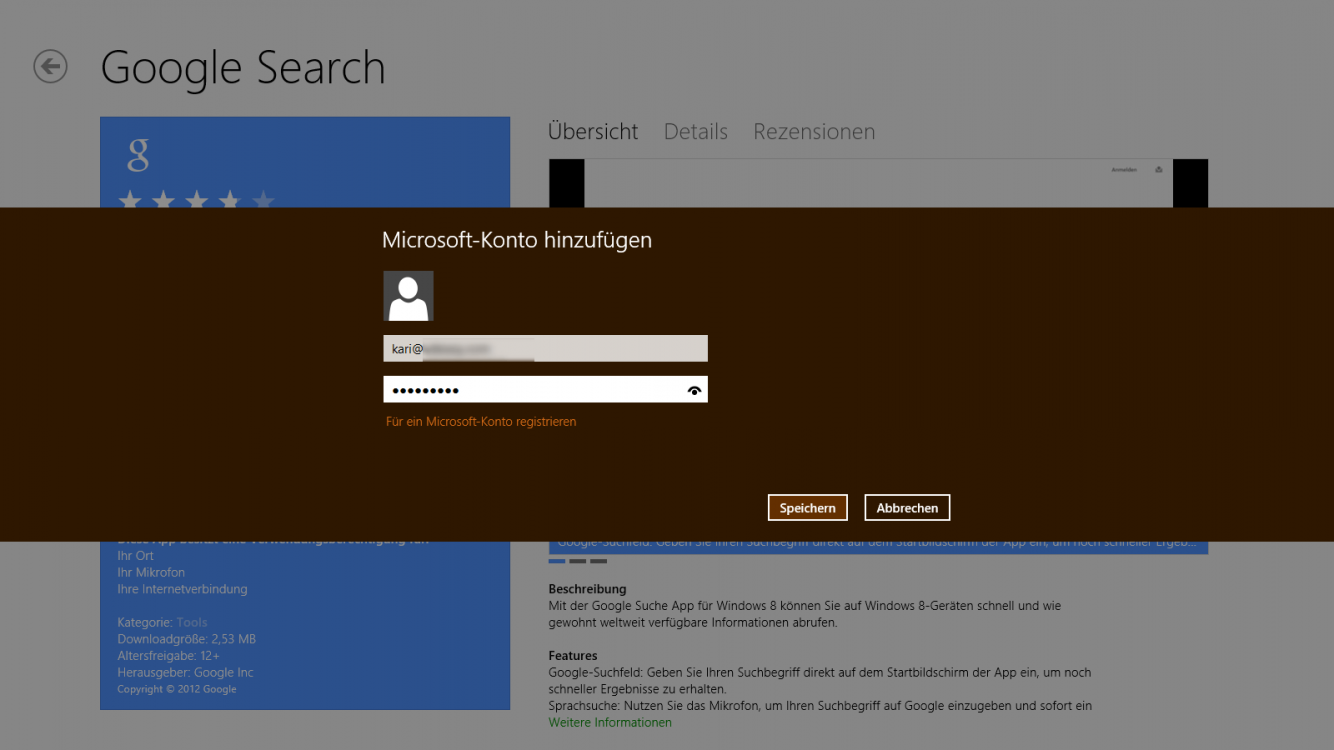The height and width of the screenshot is (750, 1334).
Task: Click the Abbrechen button
Action: pyautogui.click(x=906, y=507)
